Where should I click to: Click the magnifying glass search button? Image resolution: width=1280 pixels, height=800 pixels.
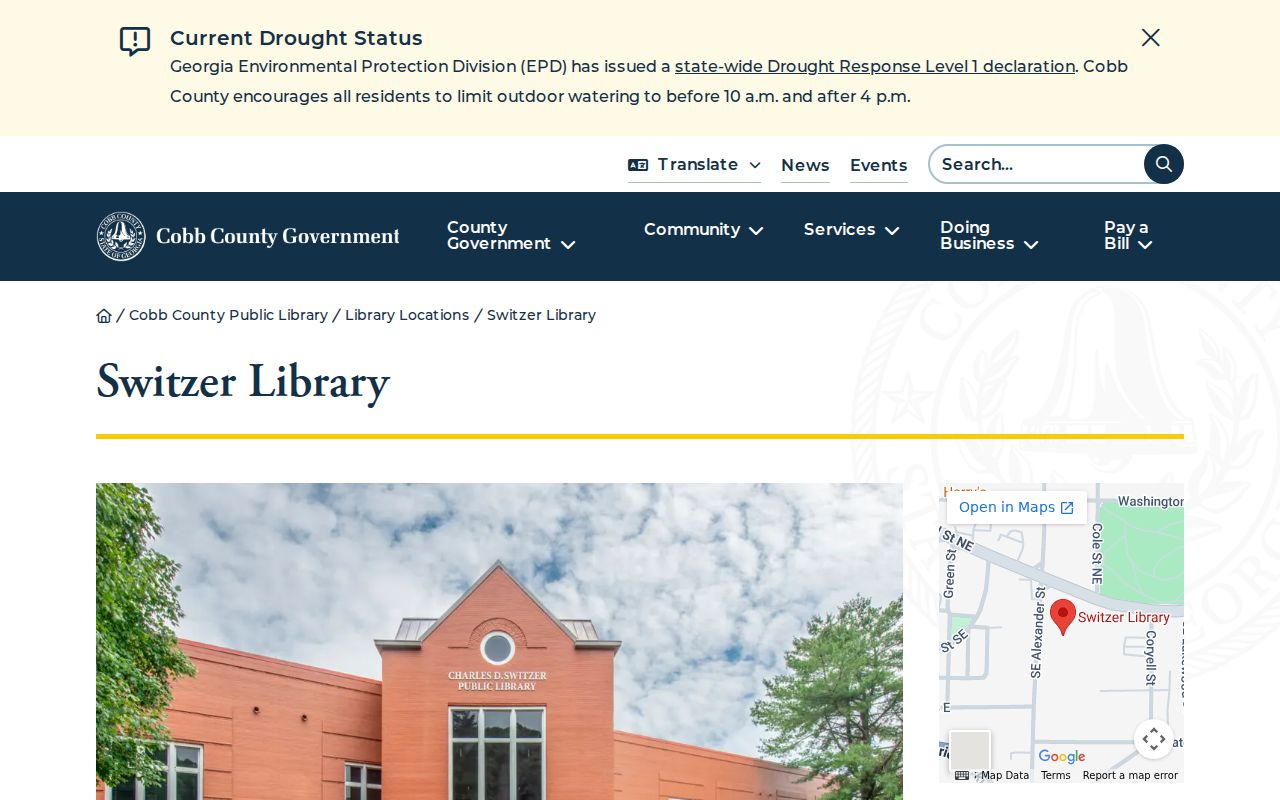pyautogui.click(x=1164, y=164)
